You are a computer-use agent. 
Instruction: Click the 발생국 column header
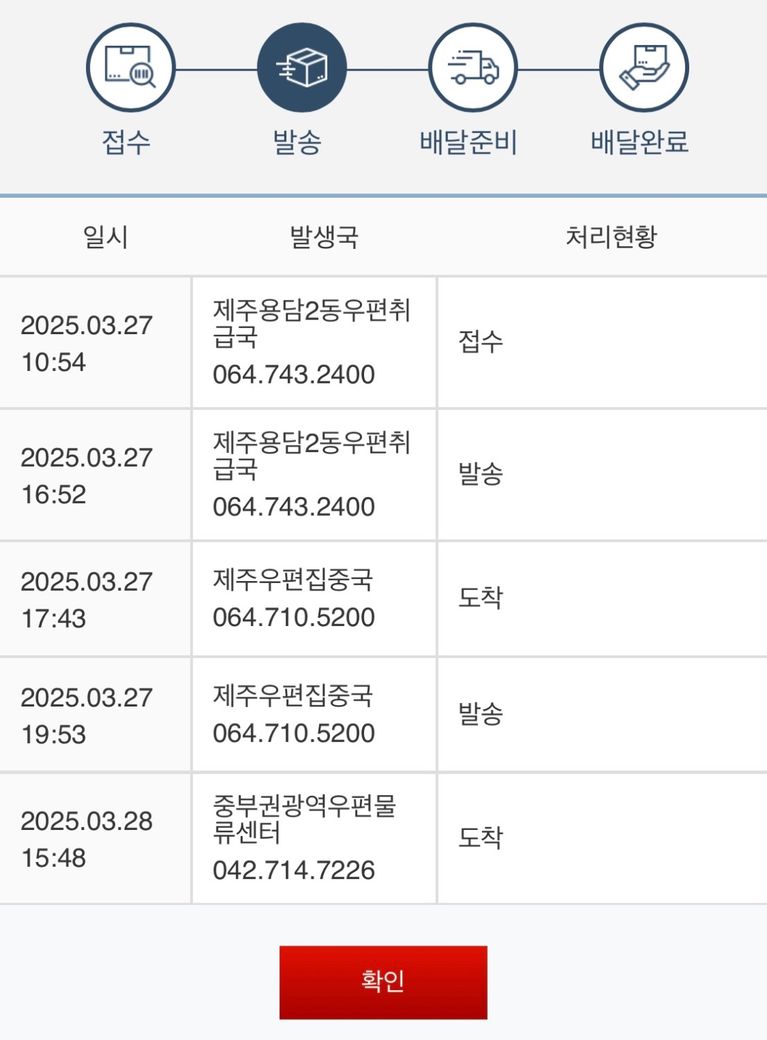[323, 238]
